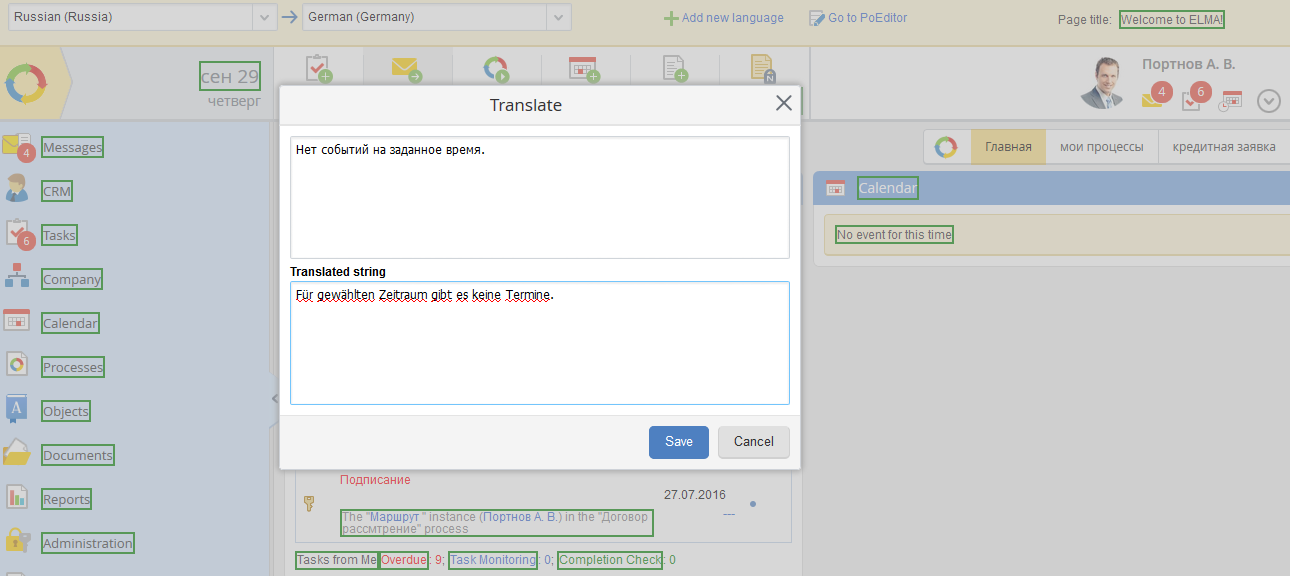
Task: Click the new message toolbar icon
Action: [406, 70]
